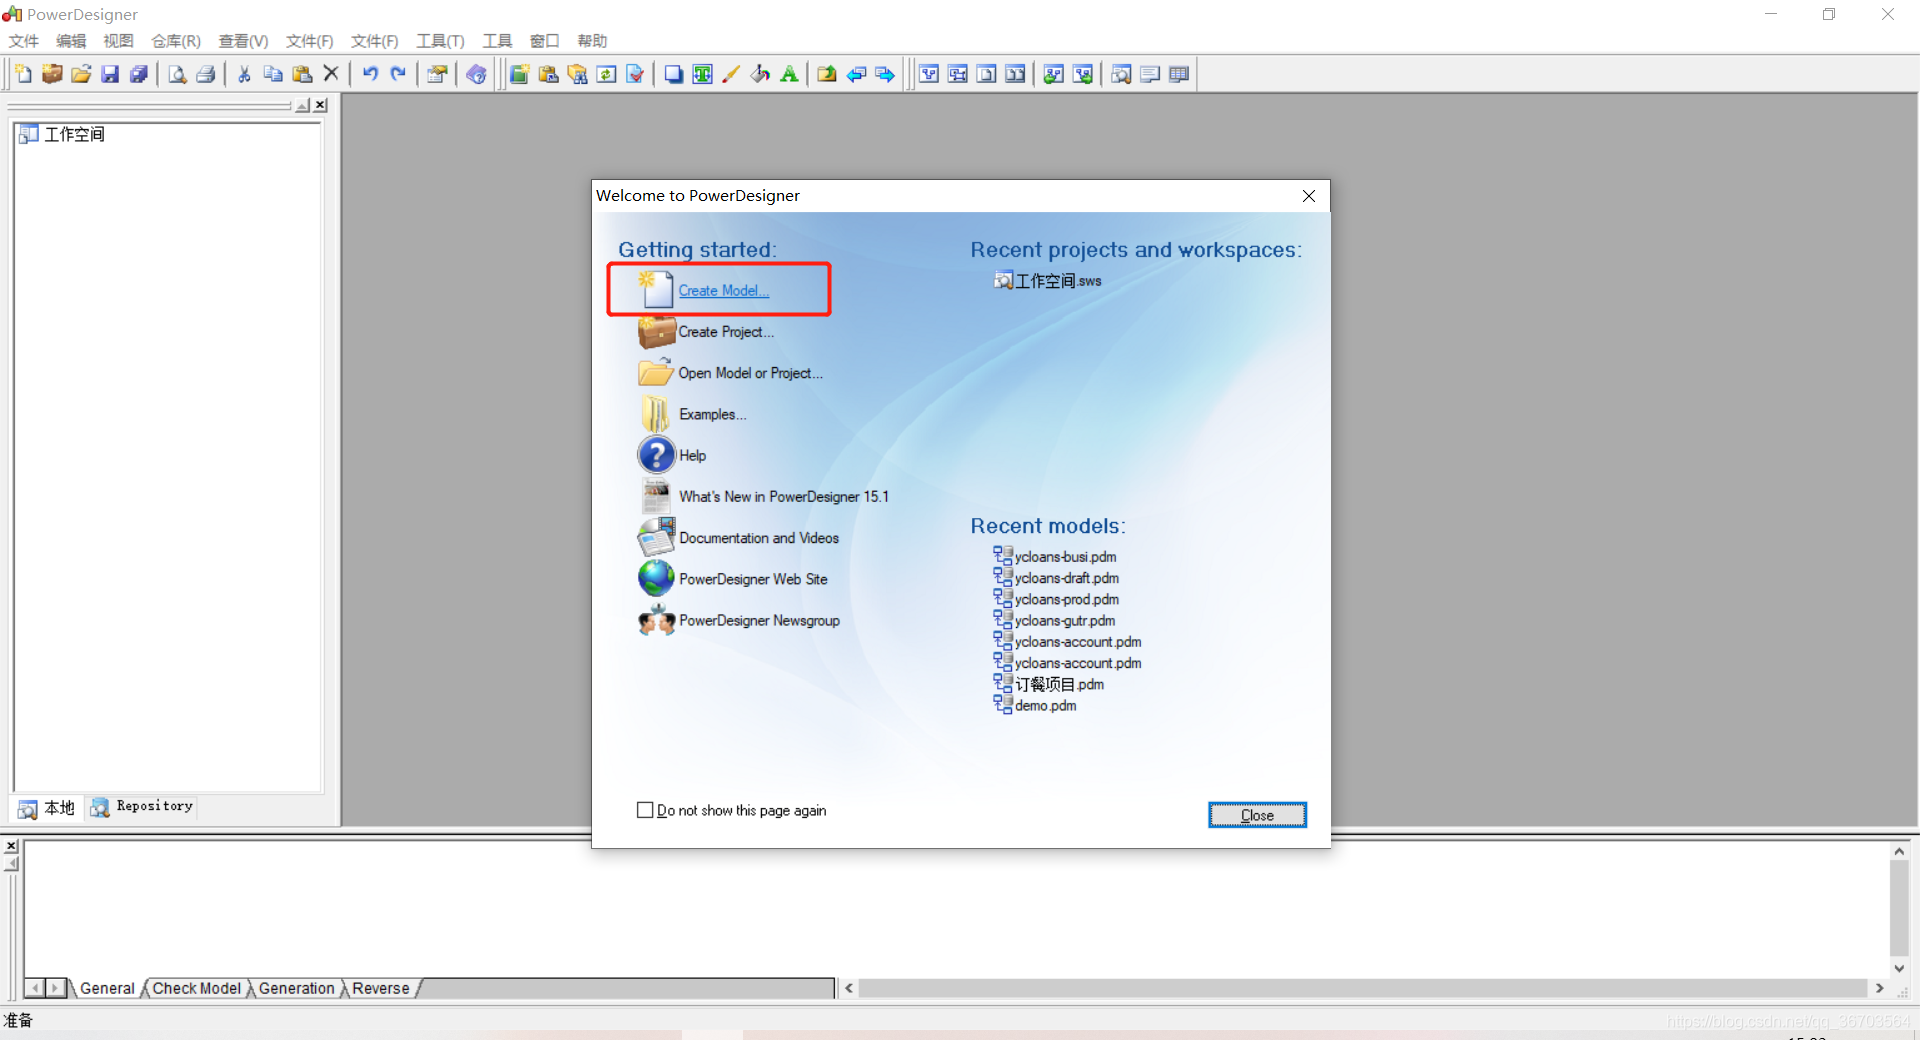This screenshot has width=1920, height=1040.
Task: Open the 帮助 menu
Action: click(592, 41)
